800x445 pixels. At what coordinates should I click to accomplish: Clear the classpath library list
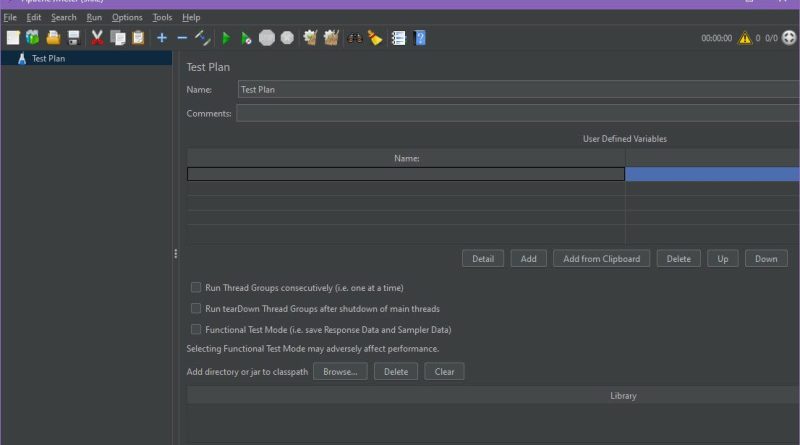click(444, 372)
